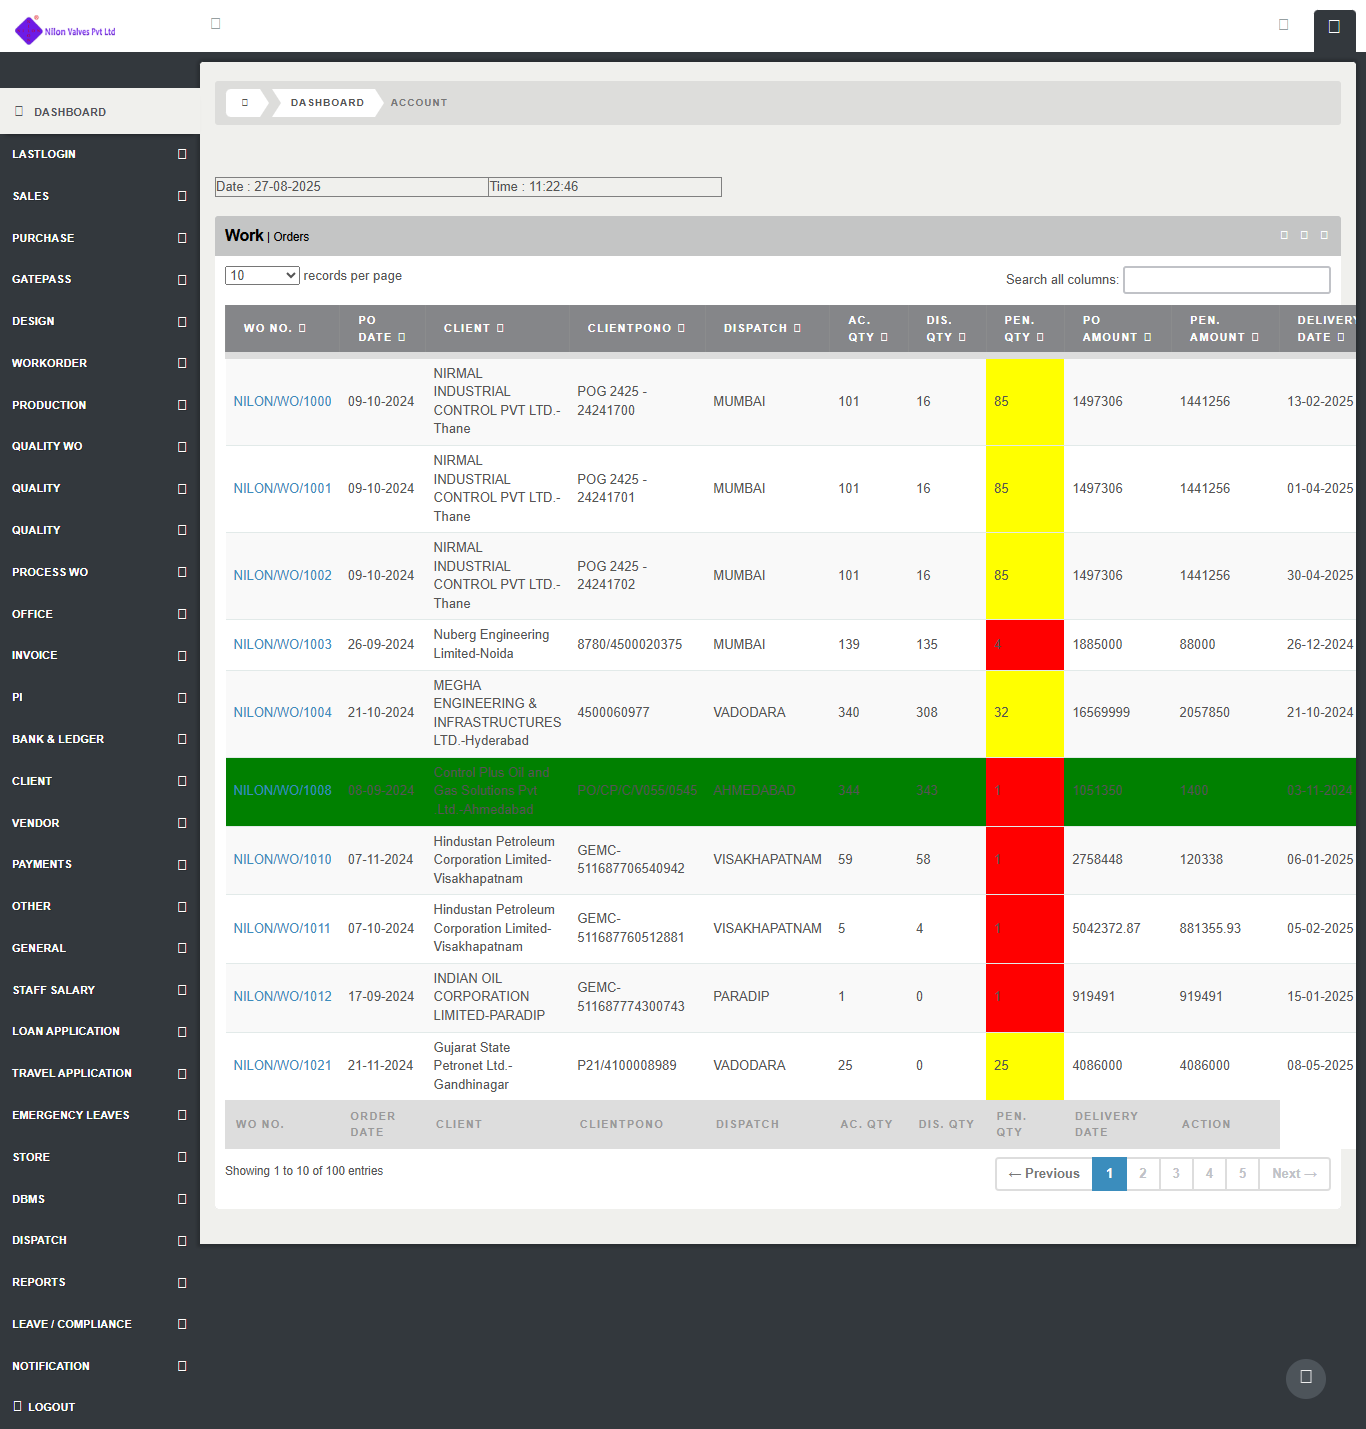Viewport: 1366px width, 1429px height.
Task: Select Account breadcrumb tab
Action: pyautogui.click(x=419, y=103)
